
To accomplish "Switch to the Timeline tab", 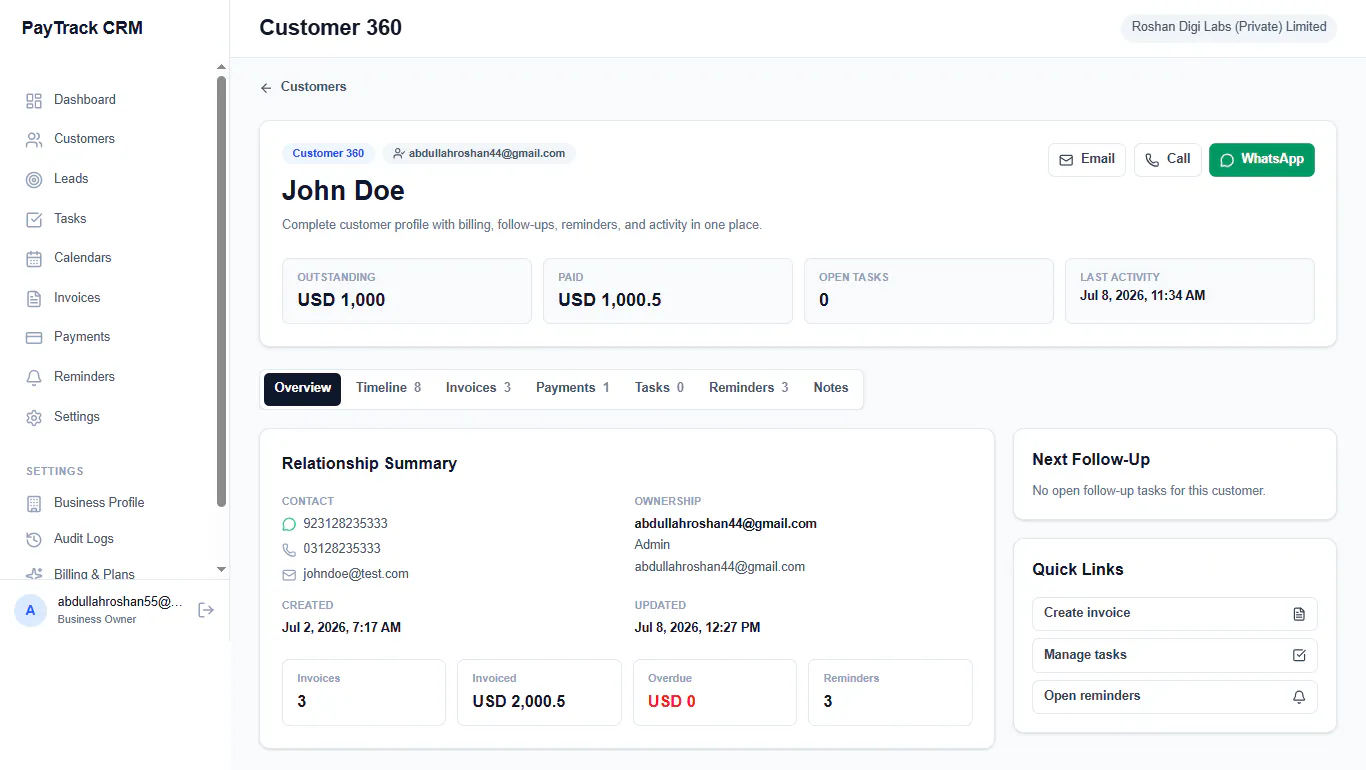I will tap(388, 388).
